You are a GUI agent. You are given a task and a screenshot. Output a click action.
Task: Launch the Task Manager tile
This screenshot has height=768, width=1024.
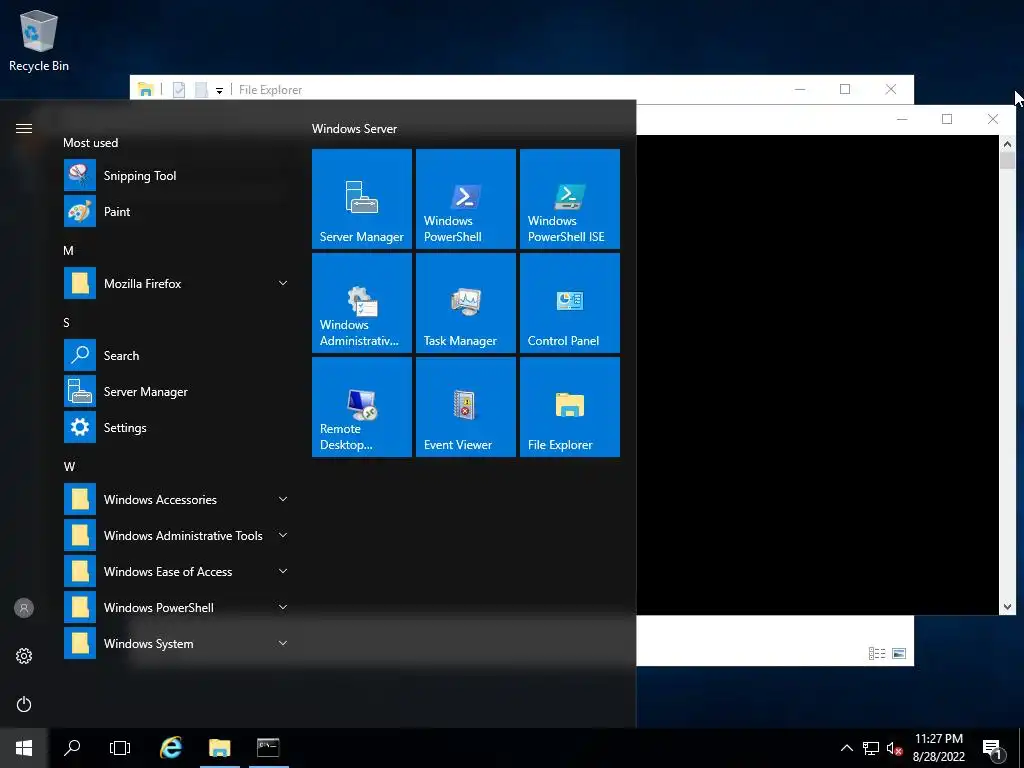466,303
